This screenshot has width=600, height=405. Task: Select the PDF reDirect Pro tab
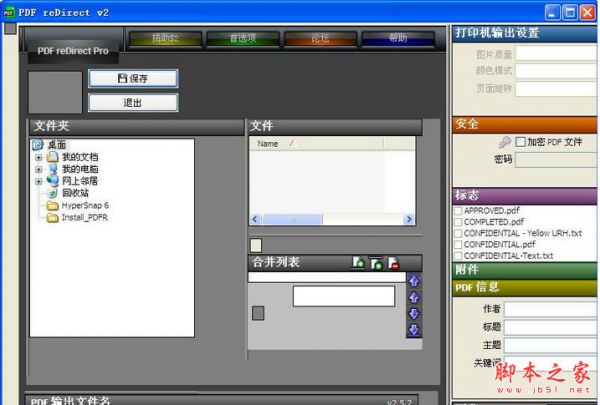coord(73,51)
